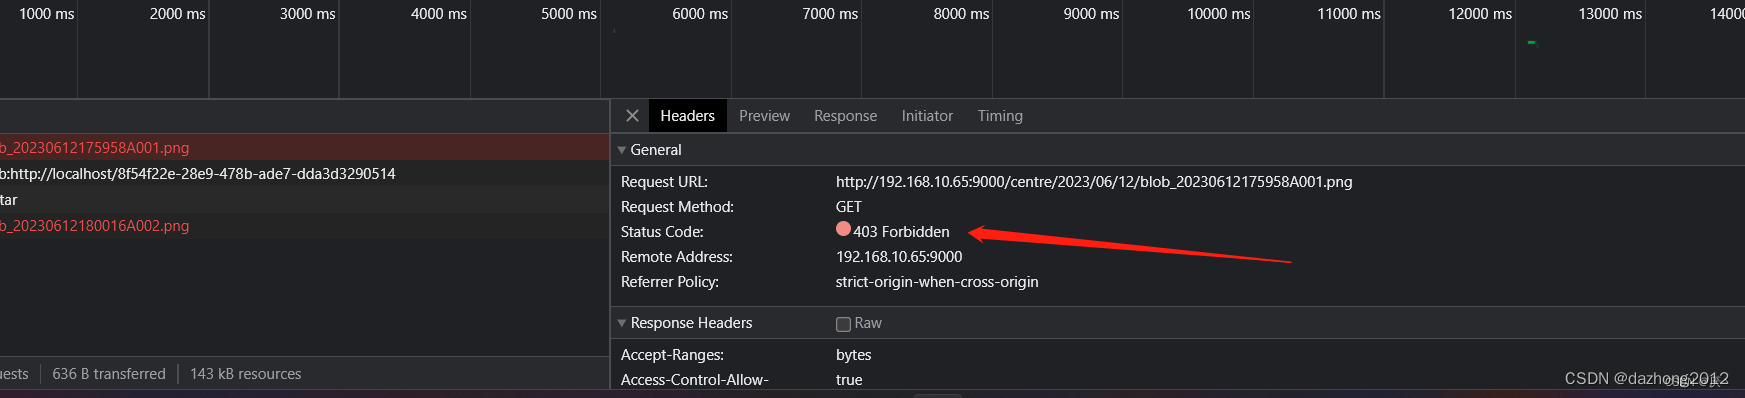Enable the Raw headers checkbox
1745x398 pixels.
click(843, 324)
